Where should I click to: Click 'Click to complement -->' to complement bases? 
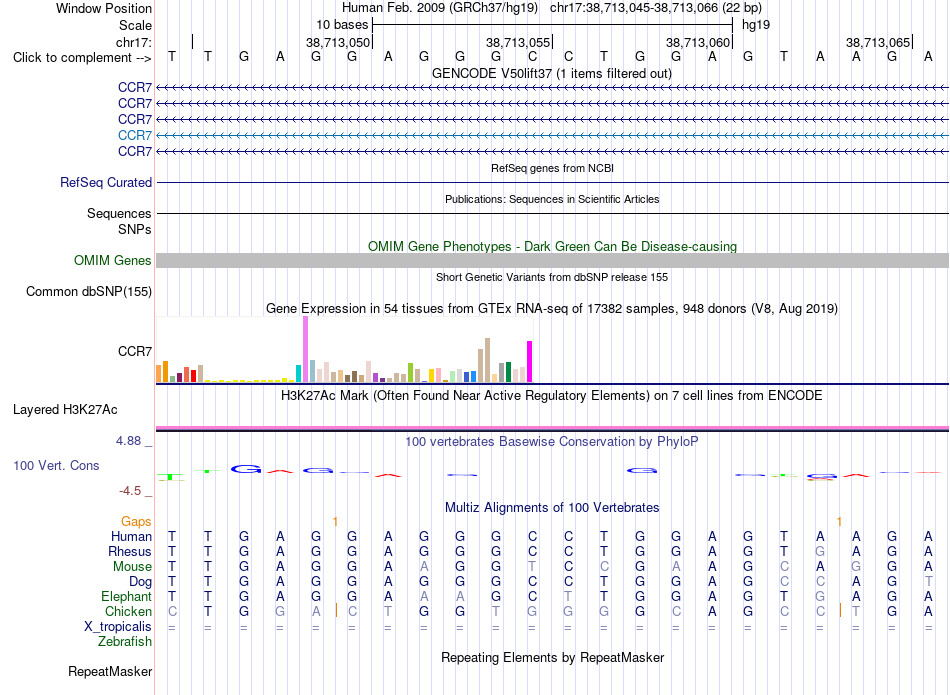pyautogui.click(x=82, y=58)
